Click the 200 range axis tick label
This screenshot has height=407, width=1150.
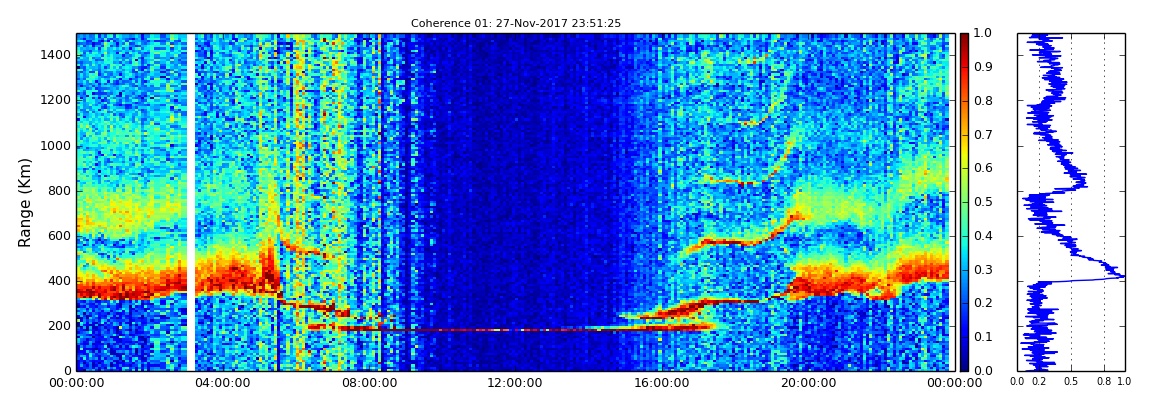pos(60,326)
